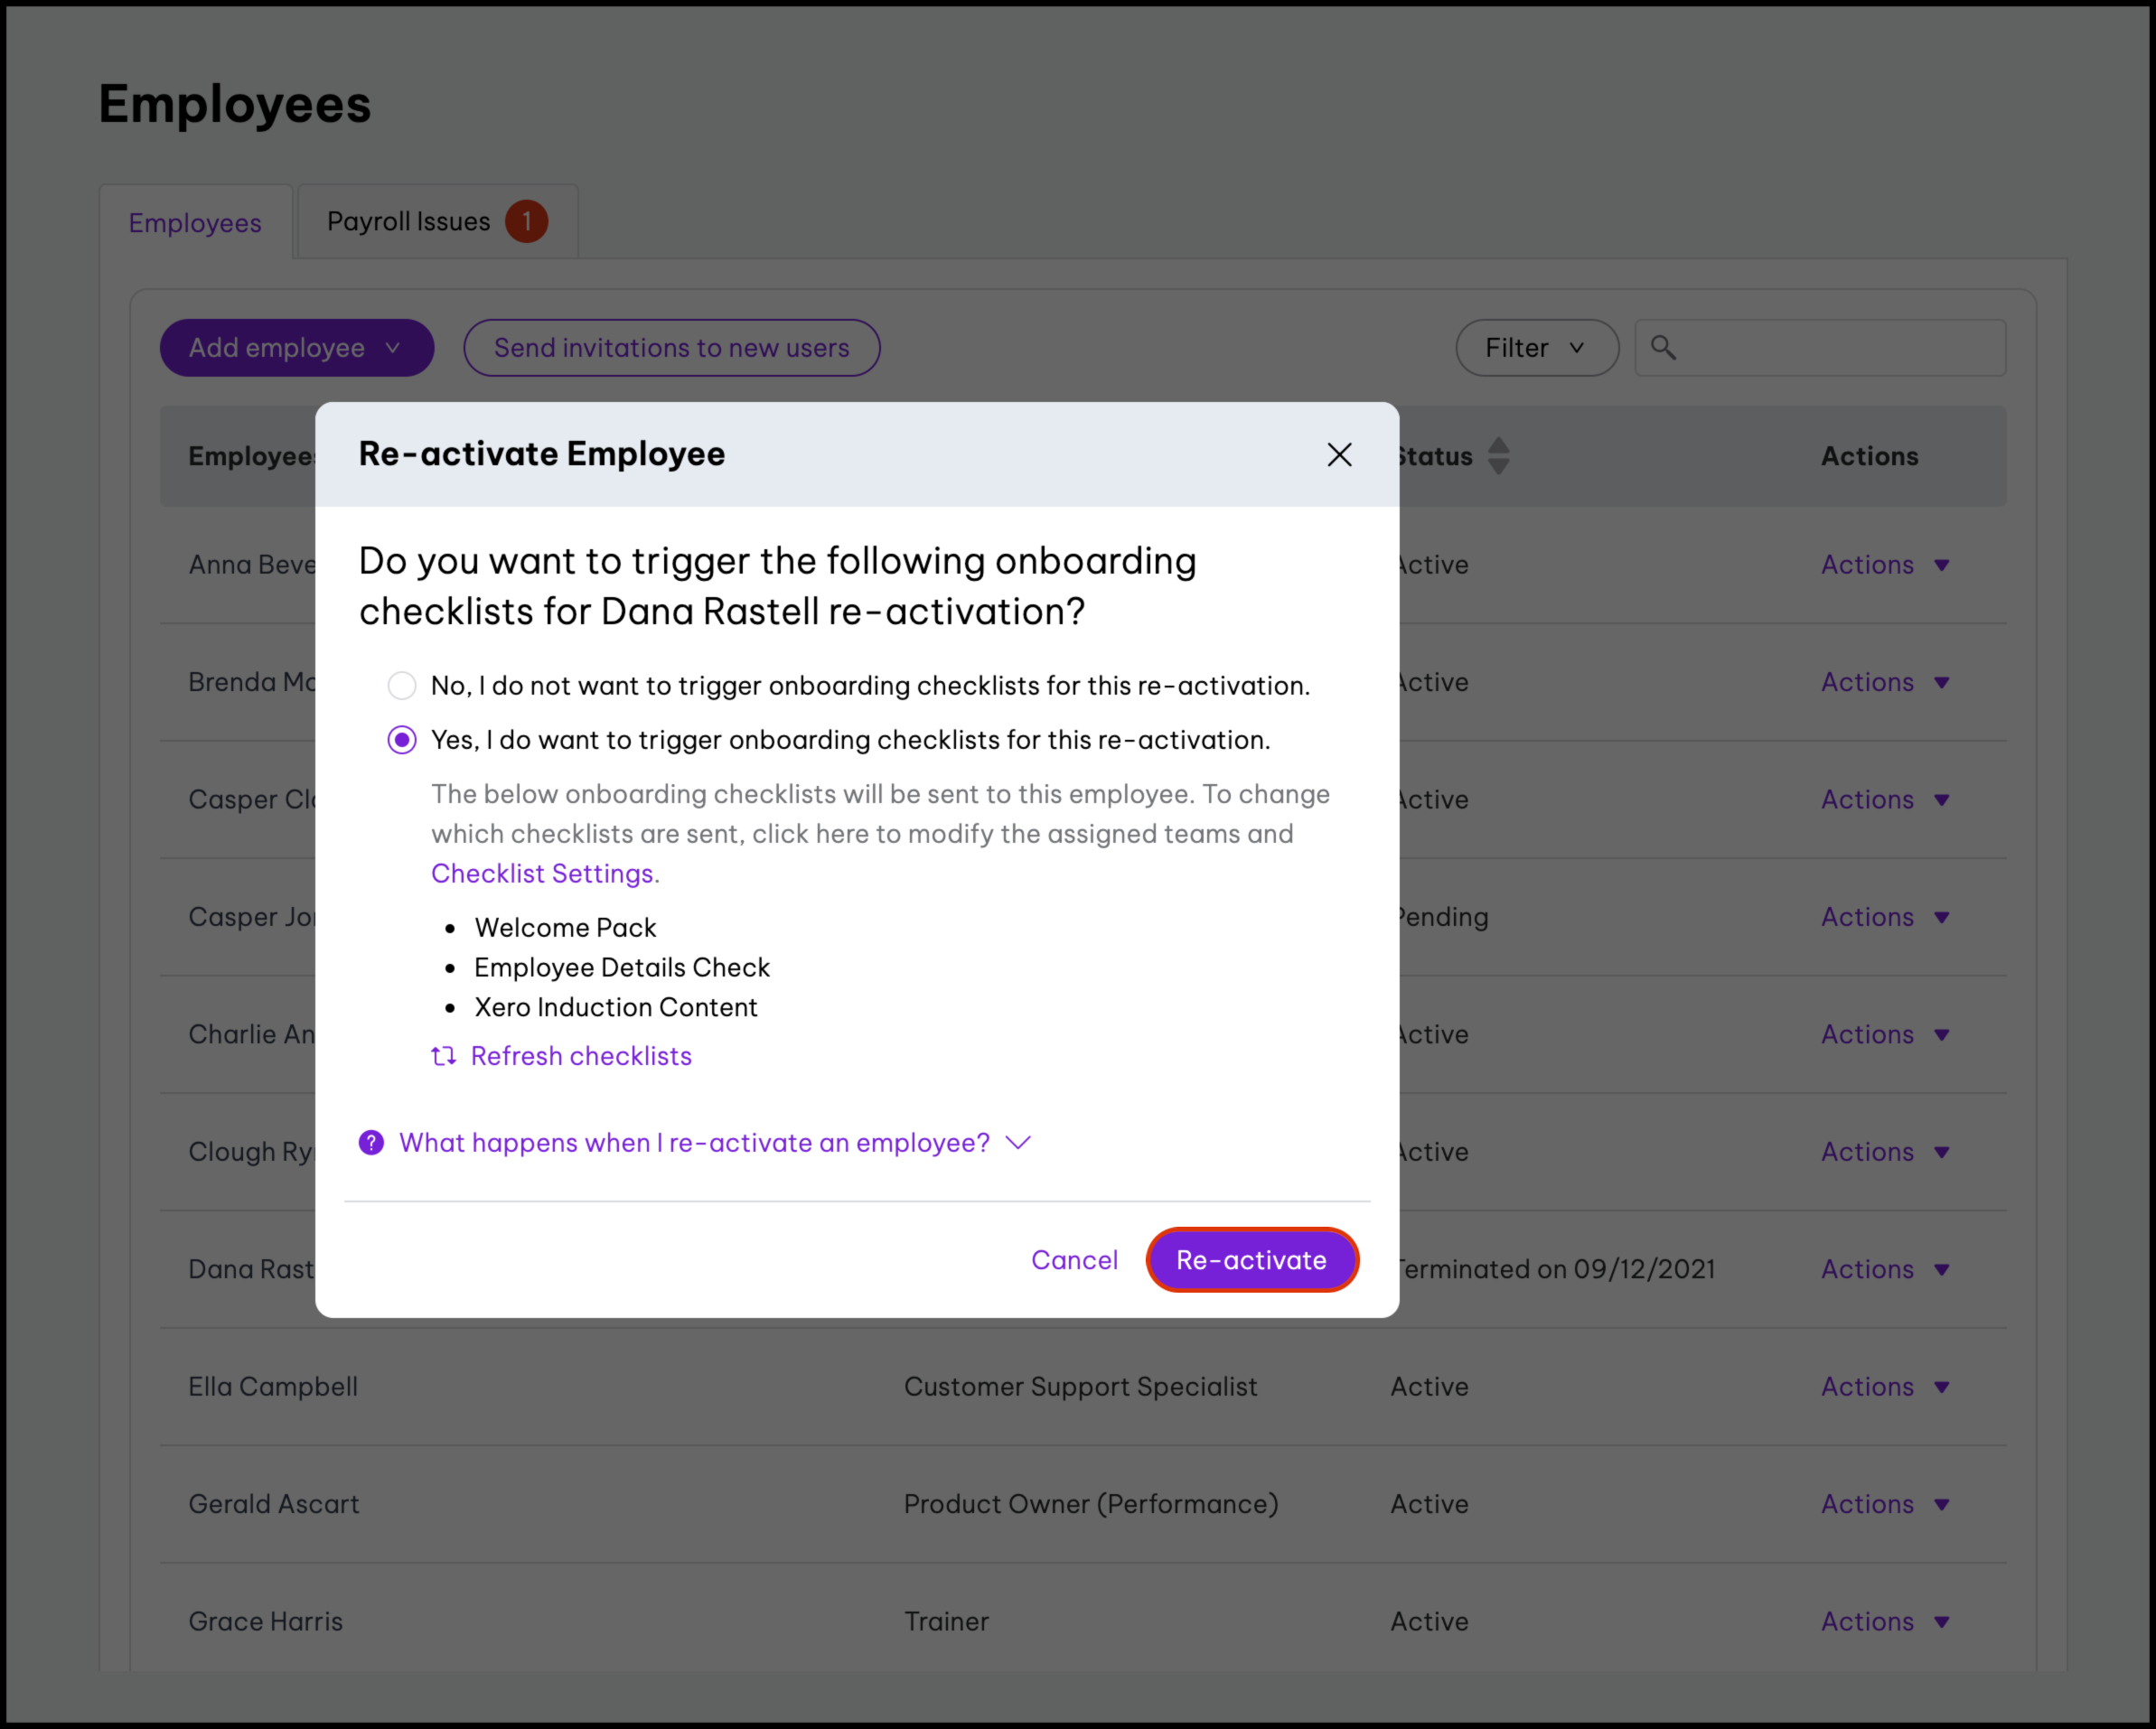Select Yes, trigger onboarding checklists option
This screenshot has height=1729, width=2156.
pyautogui.click(x=402, y=740)
